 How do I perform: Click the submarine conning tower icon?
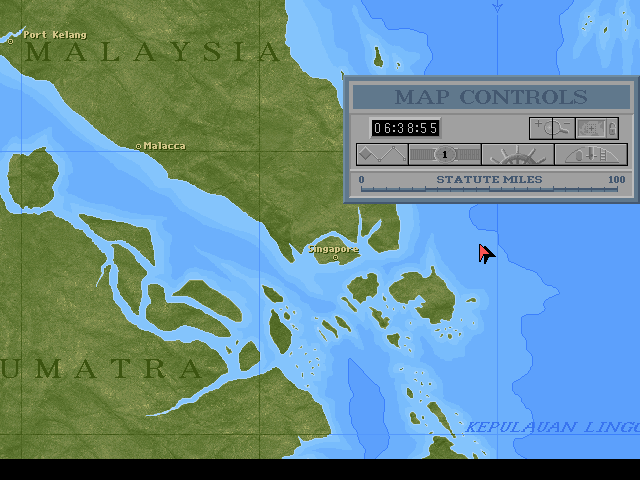[590, 155]
